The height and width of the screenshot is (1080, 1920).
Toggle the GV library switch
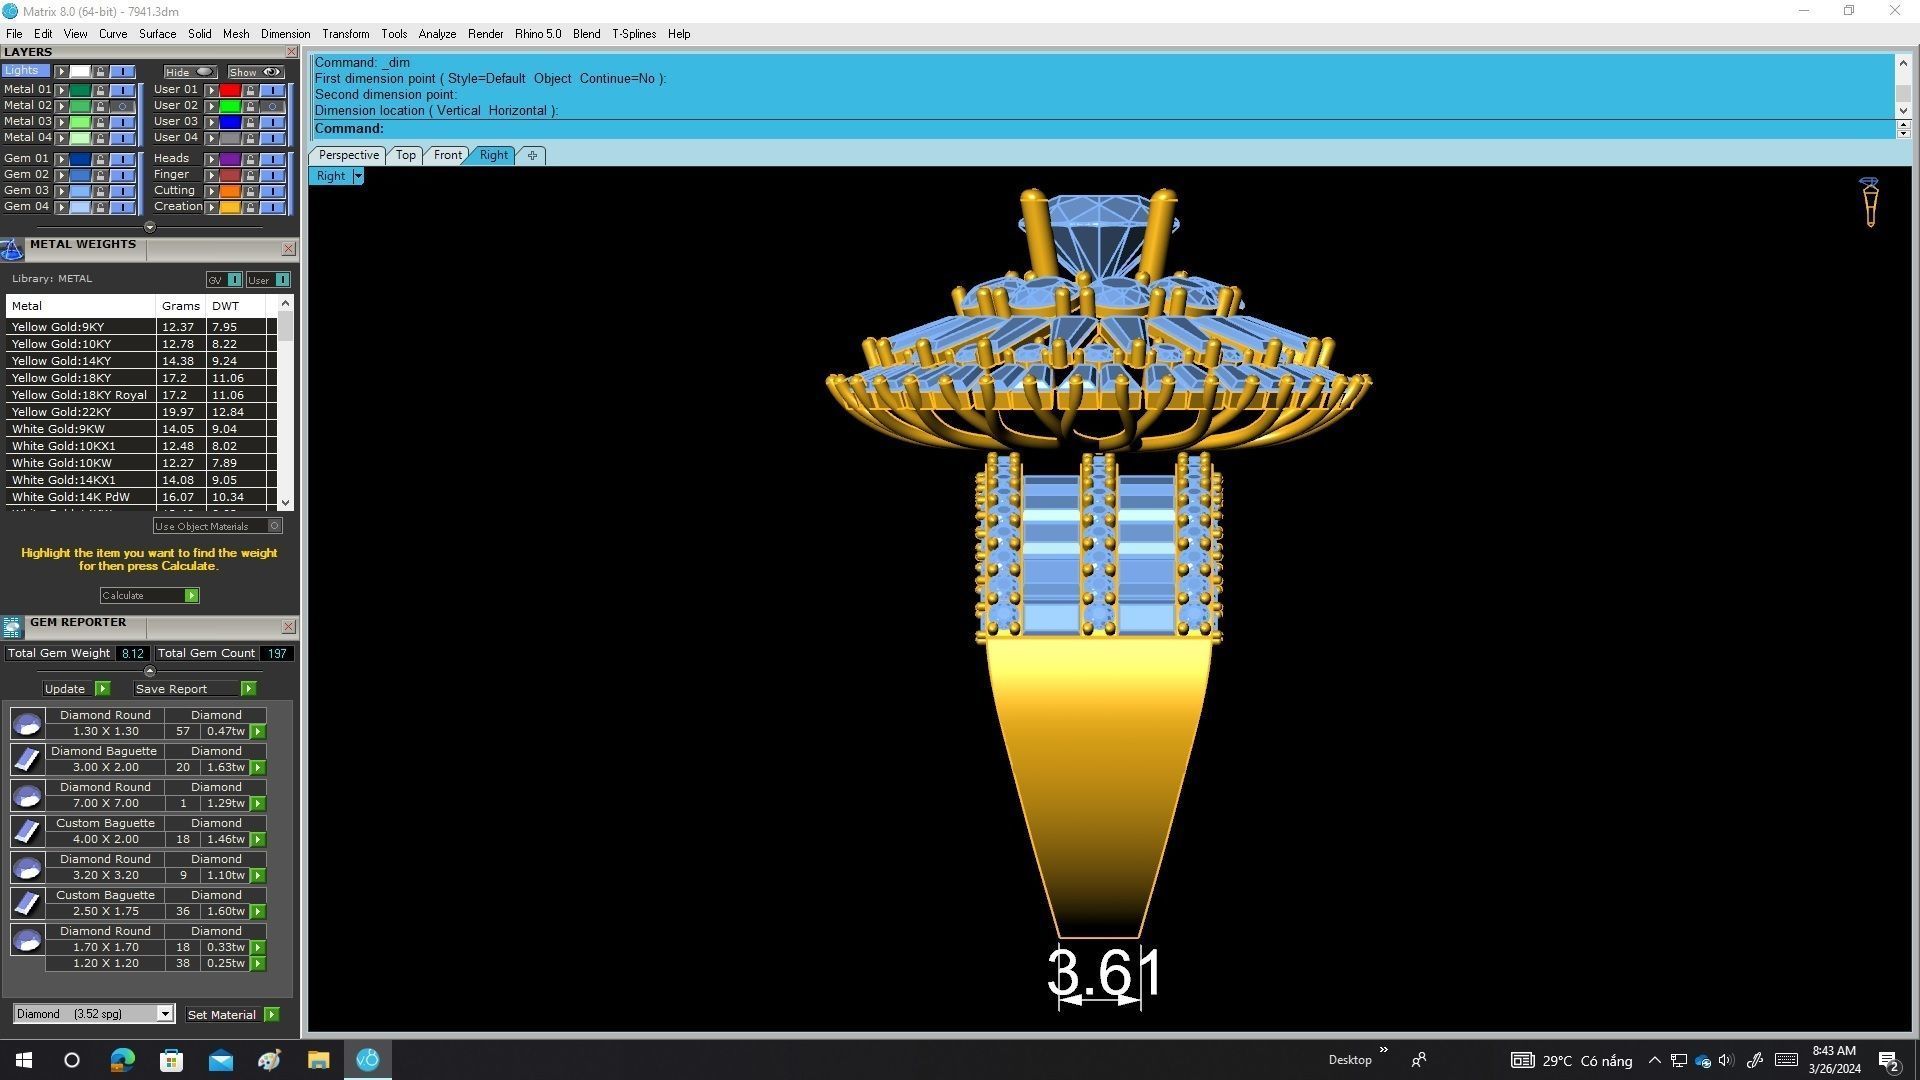pyautogui.click(x=234, y=280)
